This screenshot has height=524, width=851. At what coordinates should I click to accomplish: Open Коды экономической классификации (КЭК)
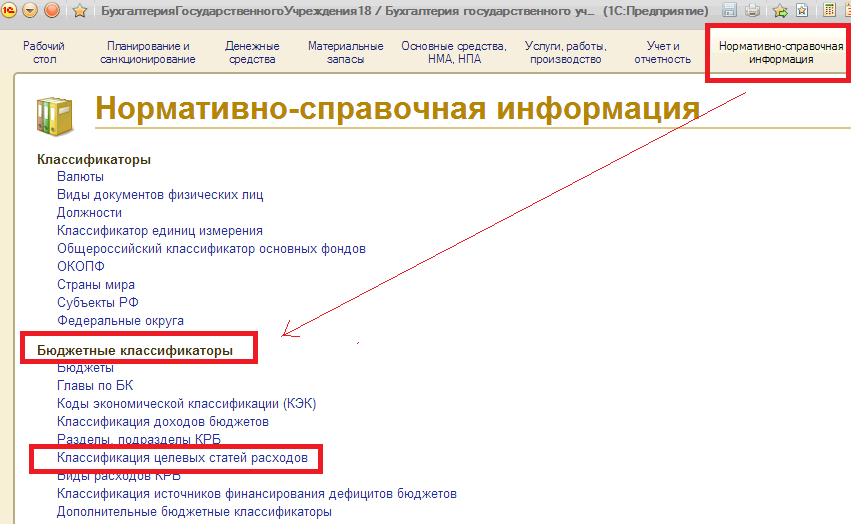pos(187,403)
